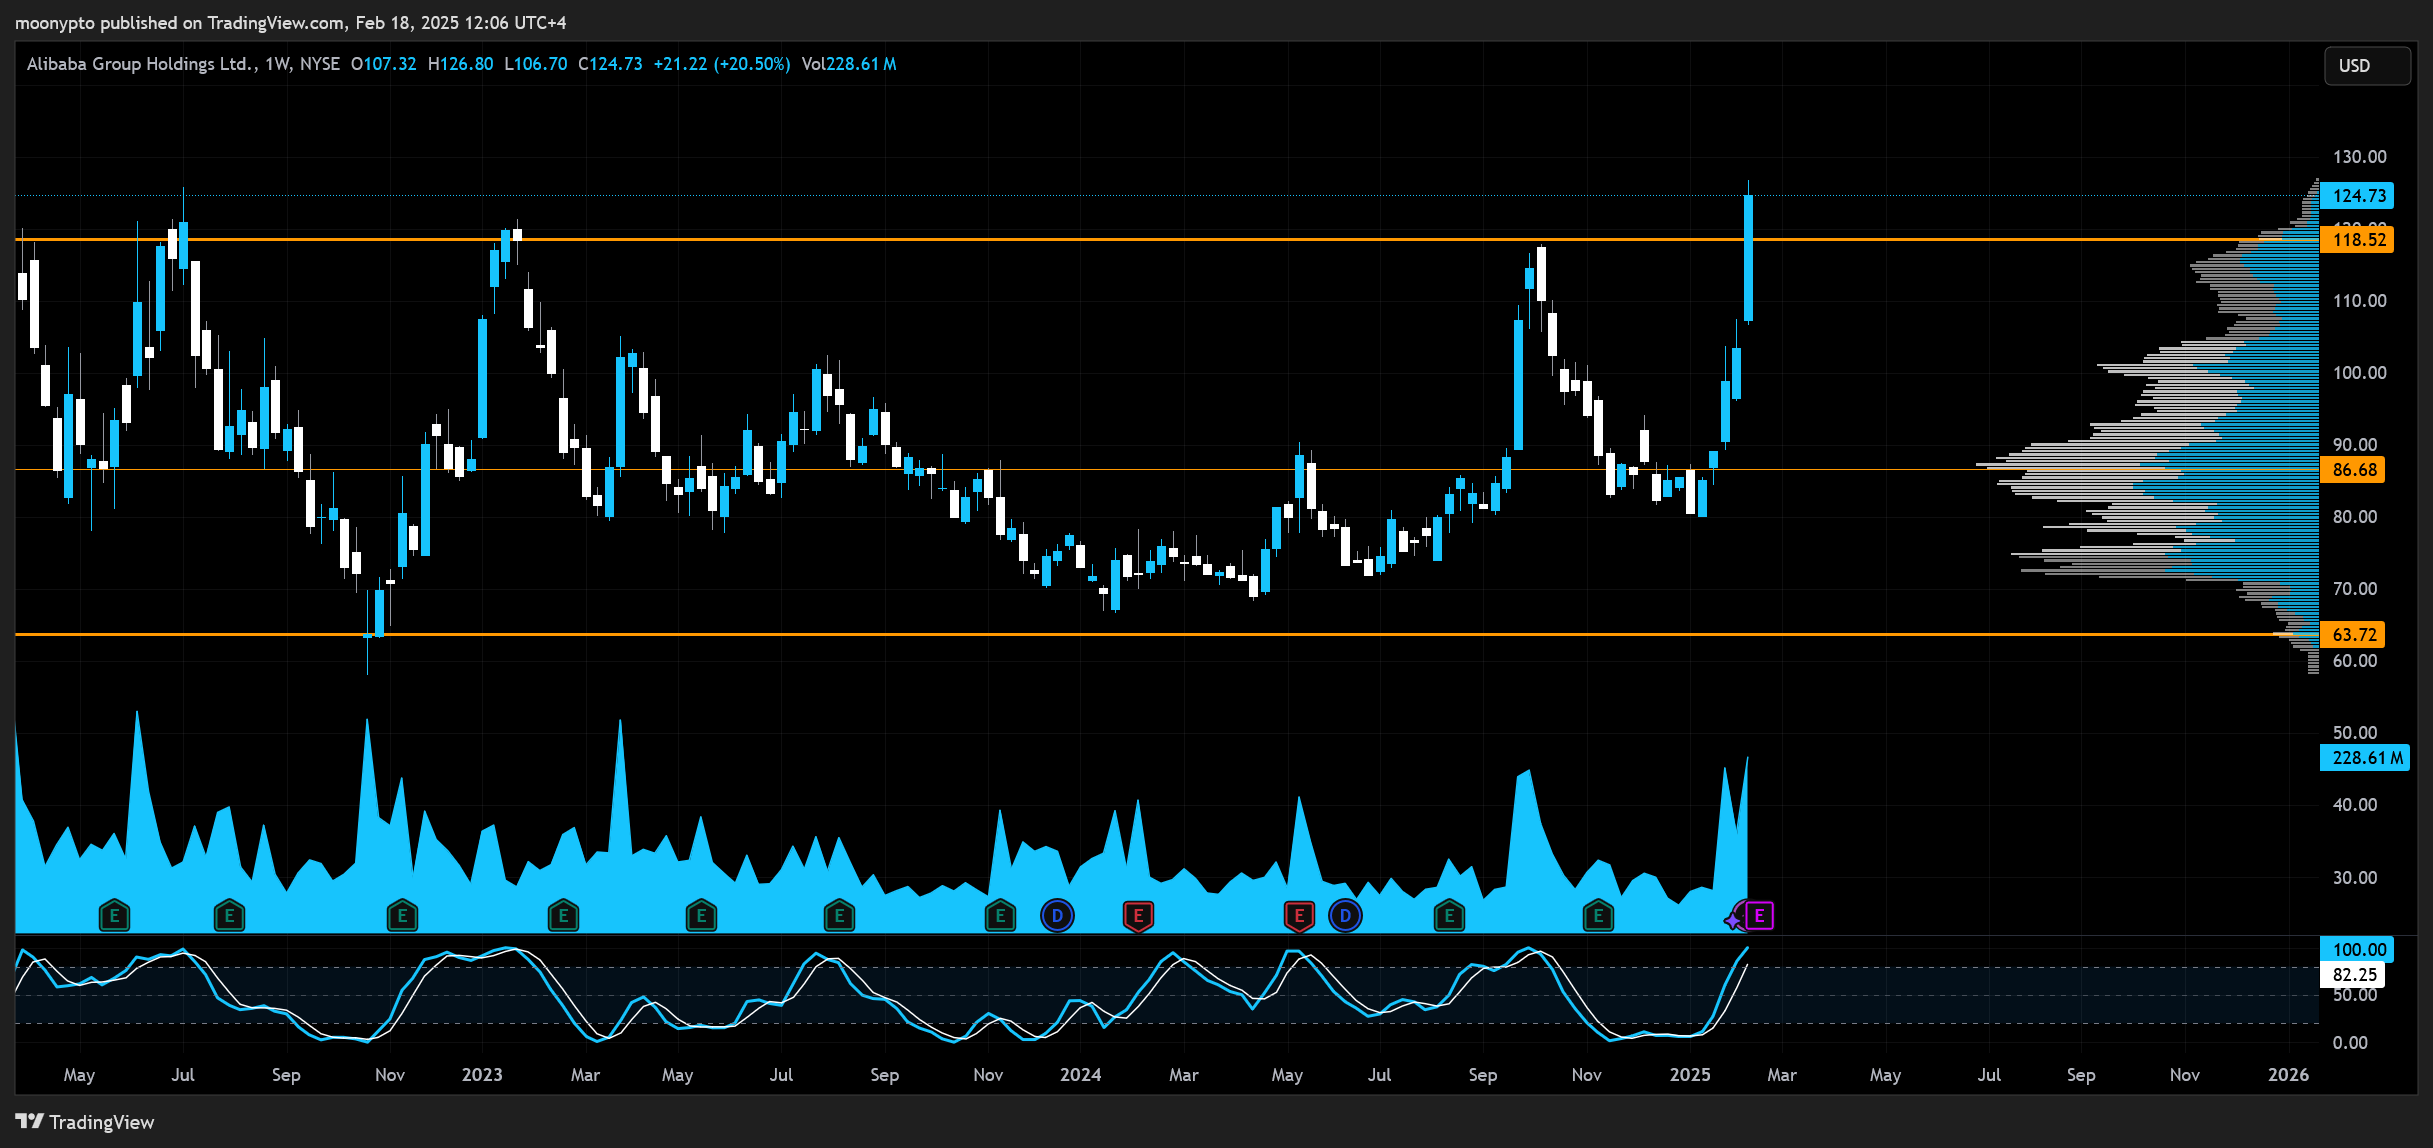2433x1148 pixels.
Task: Open the earnings E marker near November 2022
Action: pos(402,915)
